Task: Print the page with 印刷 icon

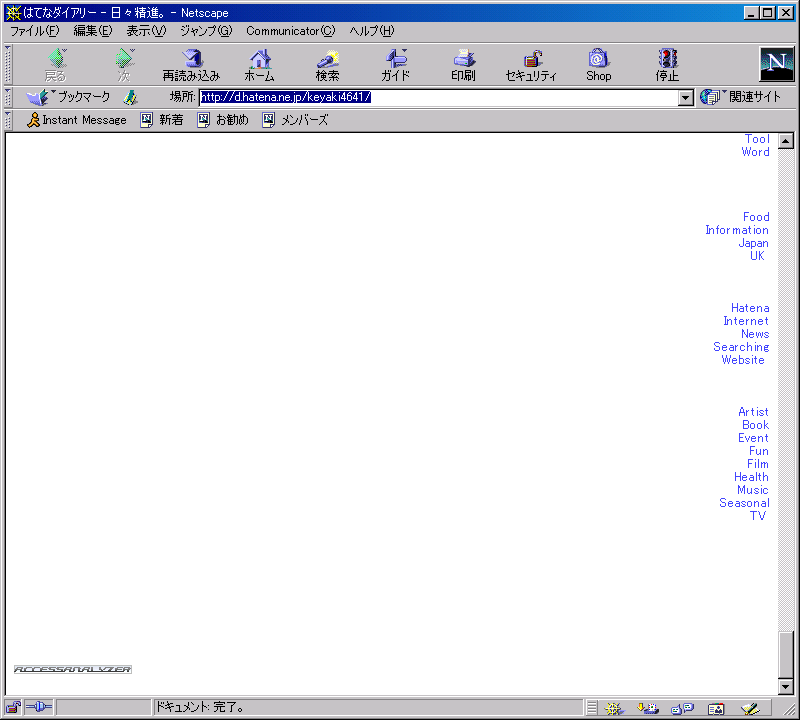Action: (x=463, y=64)
